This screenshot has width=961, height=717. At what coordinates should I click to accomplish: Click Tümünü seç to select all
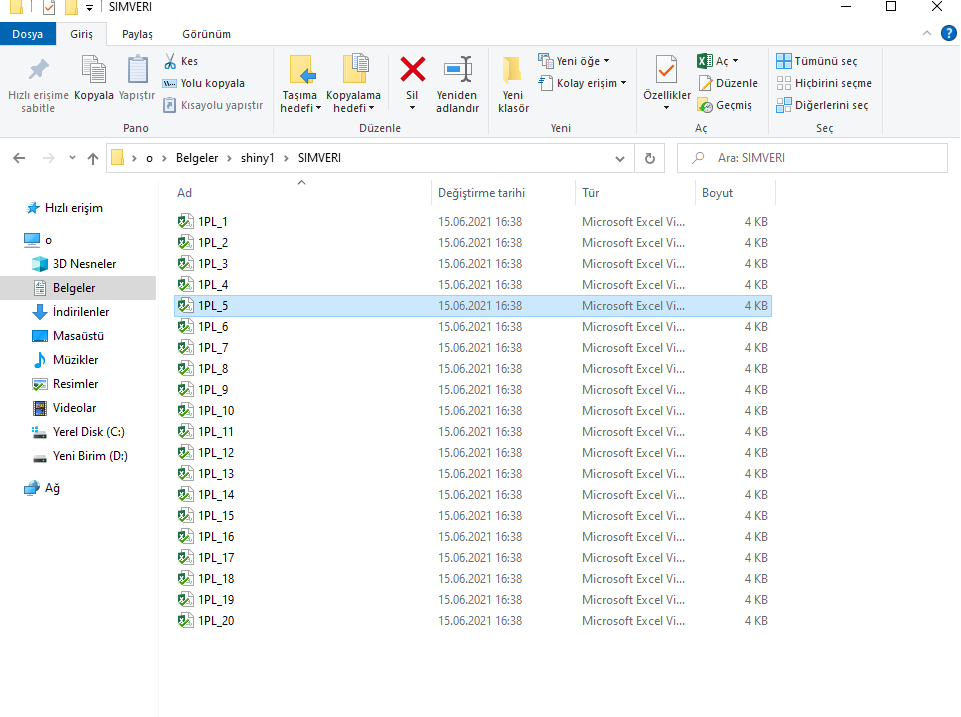coord(817,61)
